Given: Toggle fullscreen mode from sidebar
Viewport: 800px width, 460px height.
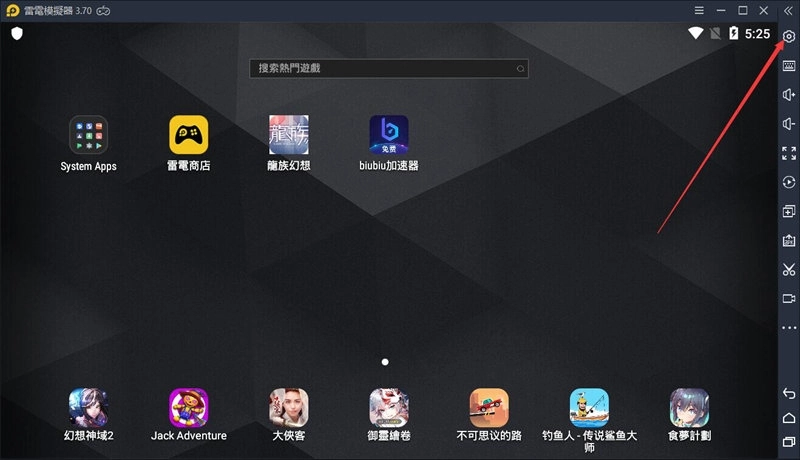Looking at the screenshot, I should tap(789, 153).
